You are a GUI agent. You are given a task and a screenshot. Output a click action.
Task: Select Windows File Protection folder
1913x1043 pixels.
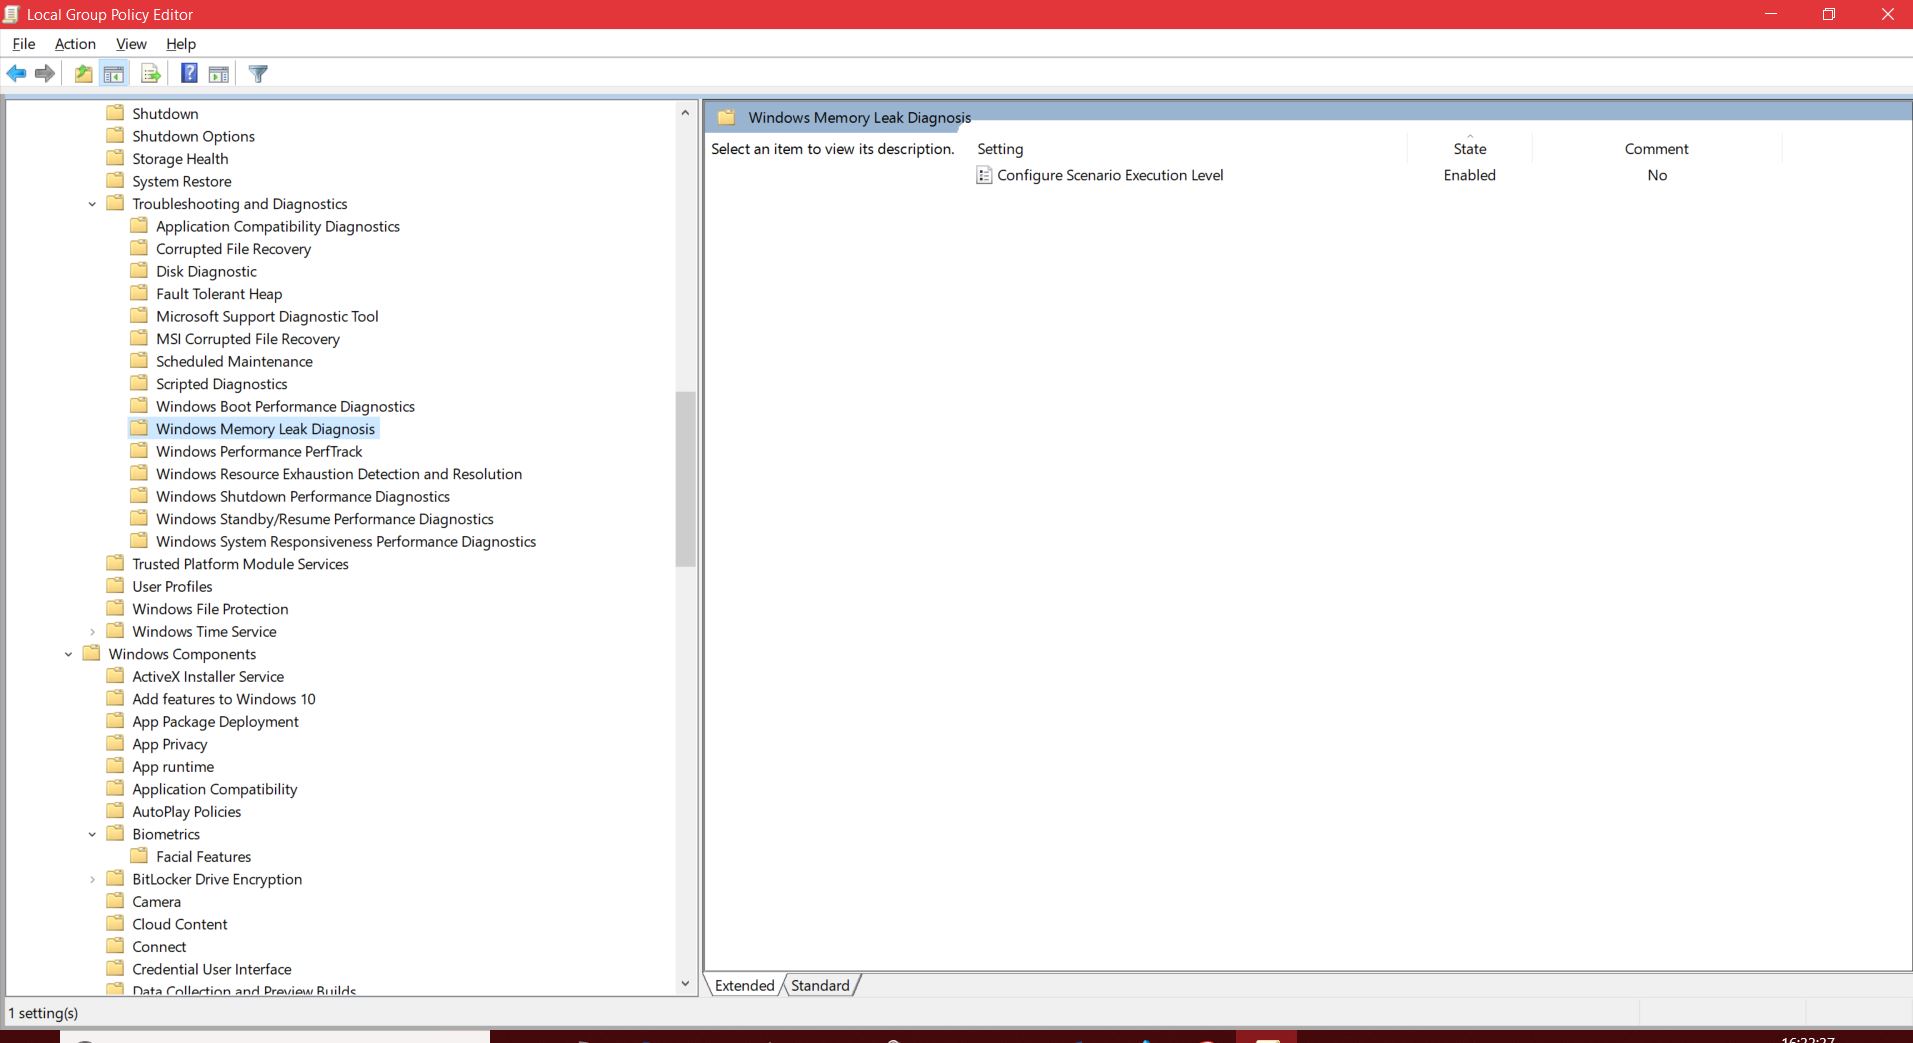(210, 609)
